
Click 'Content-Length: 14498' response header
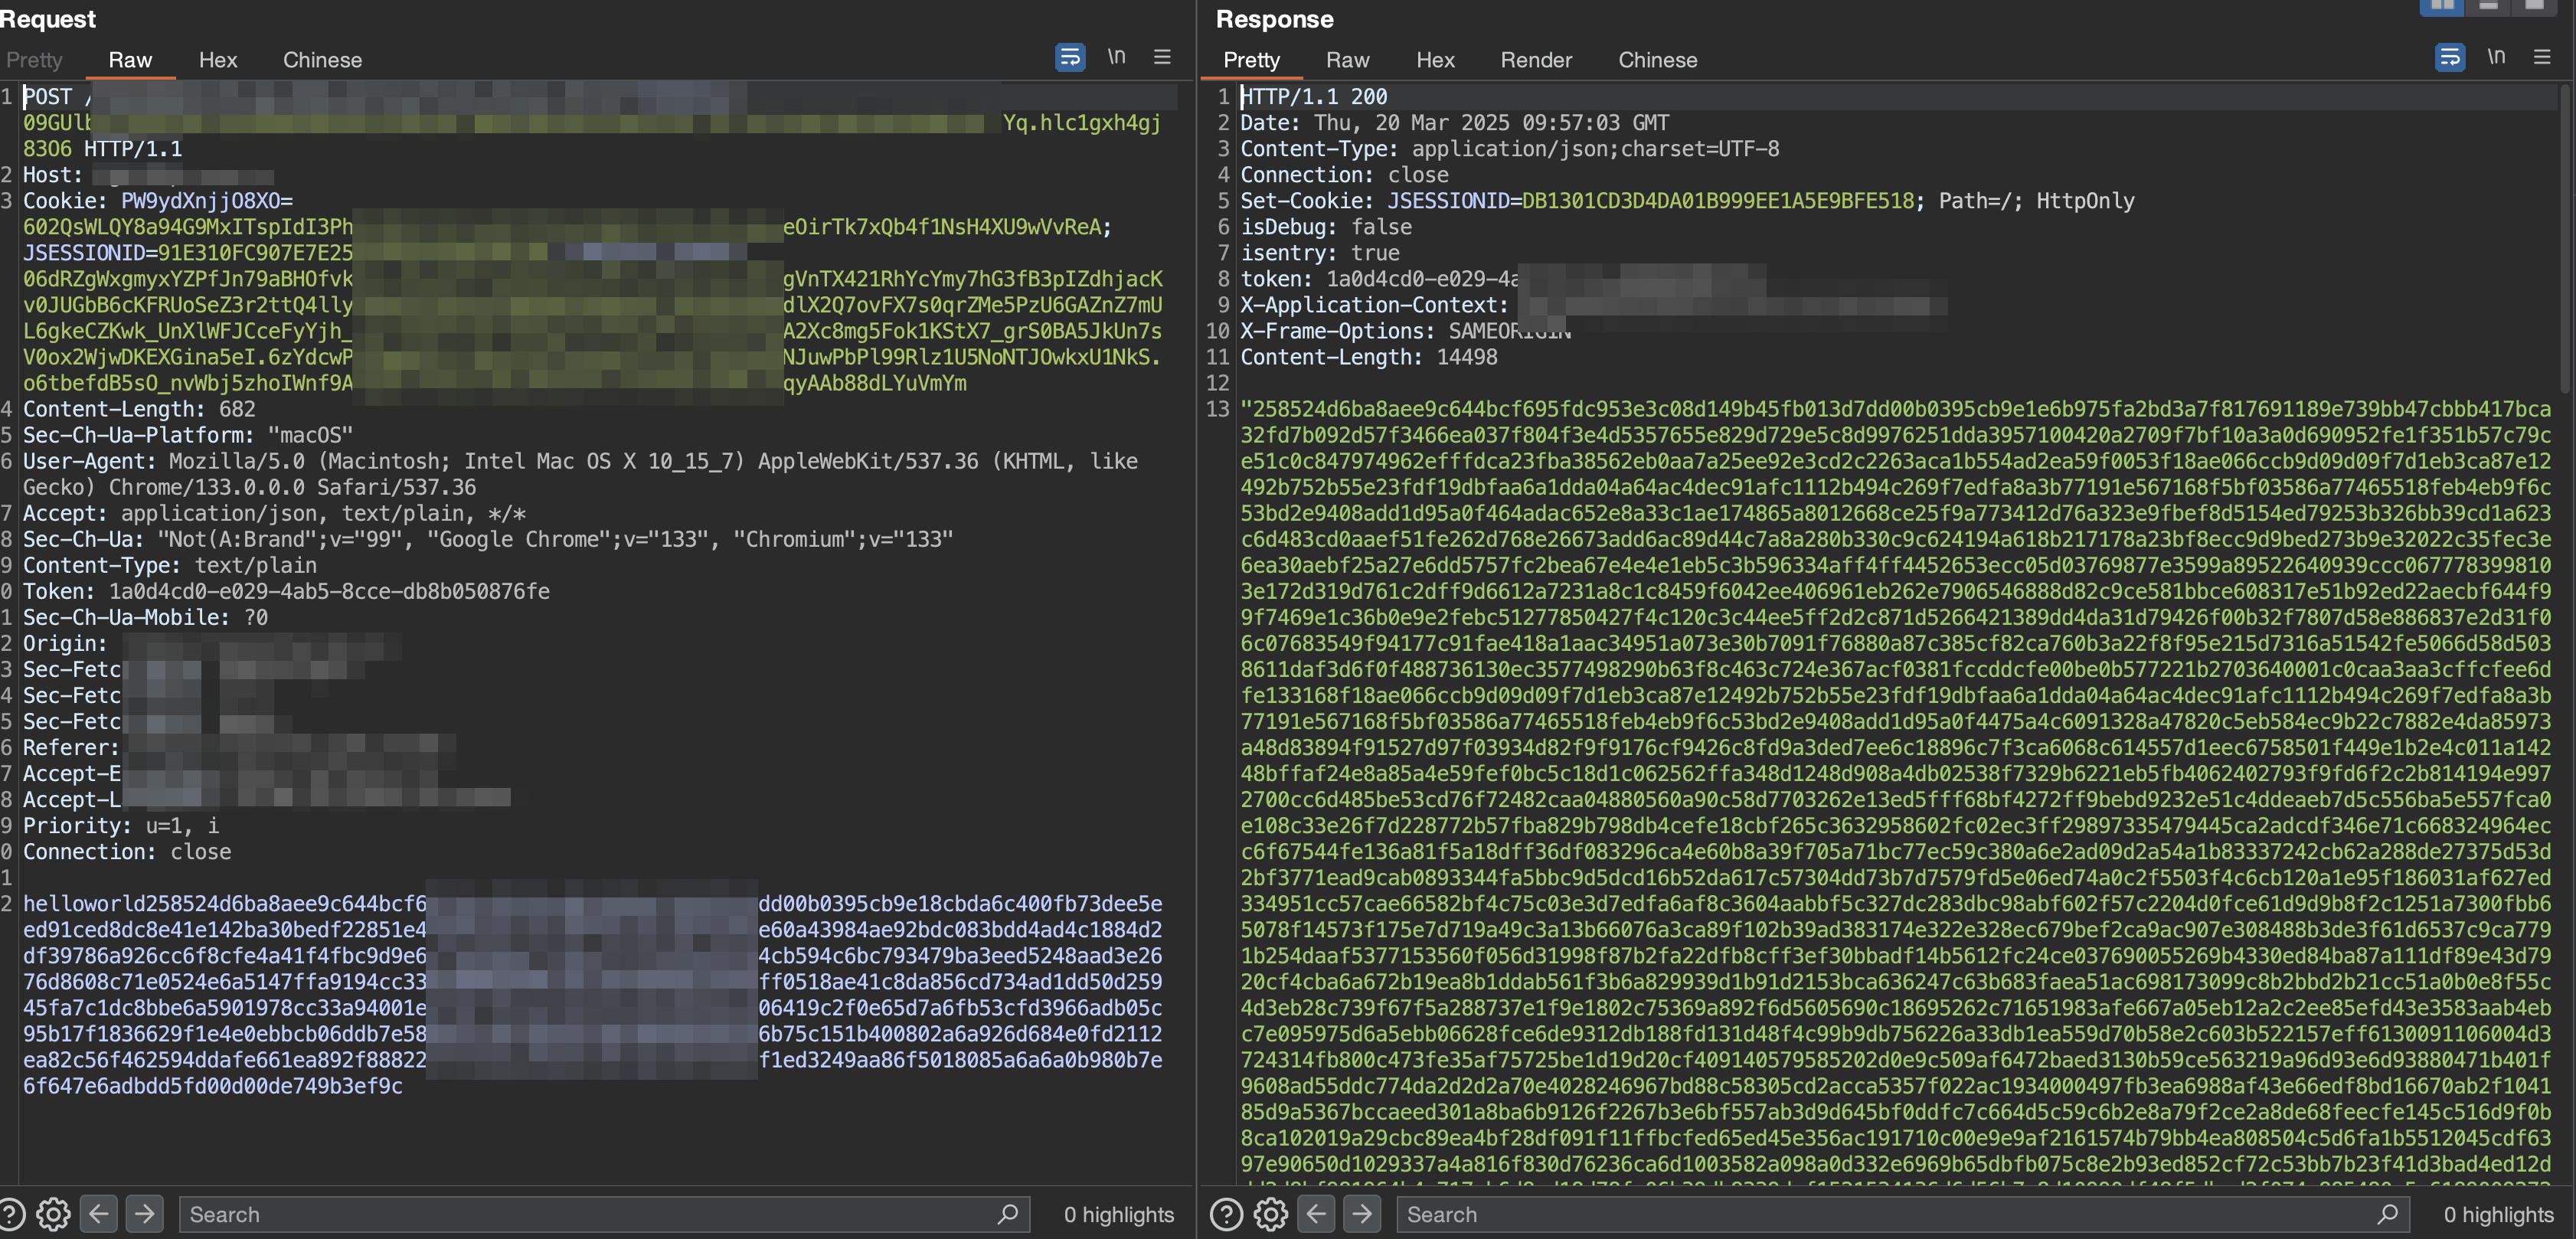[1368, 357]
